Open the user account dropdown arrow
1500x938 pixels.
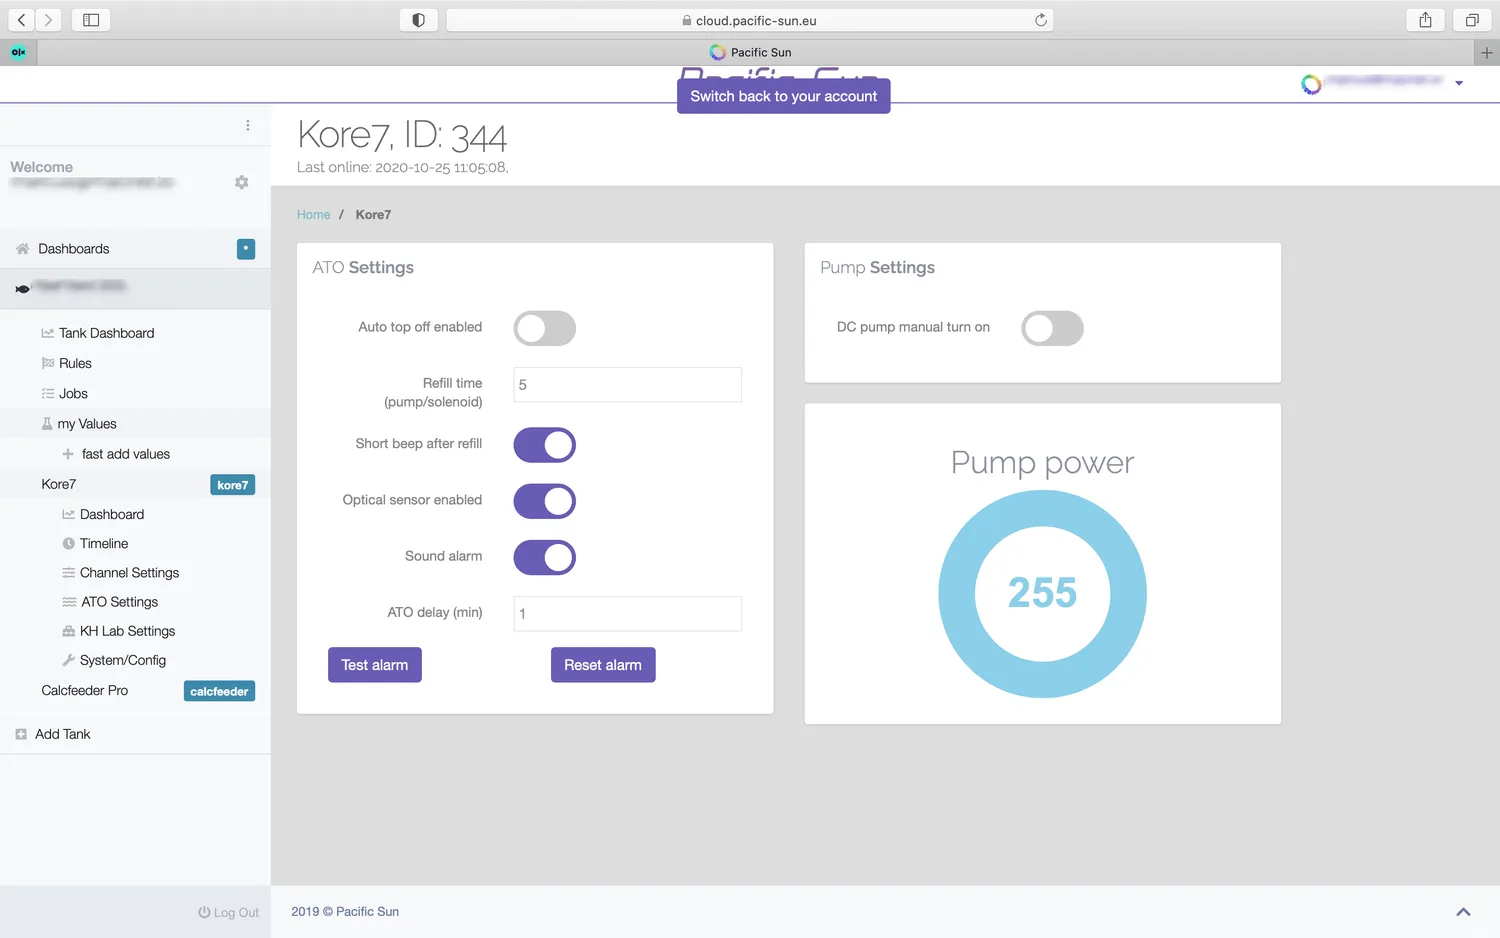tap(1459, 83)
